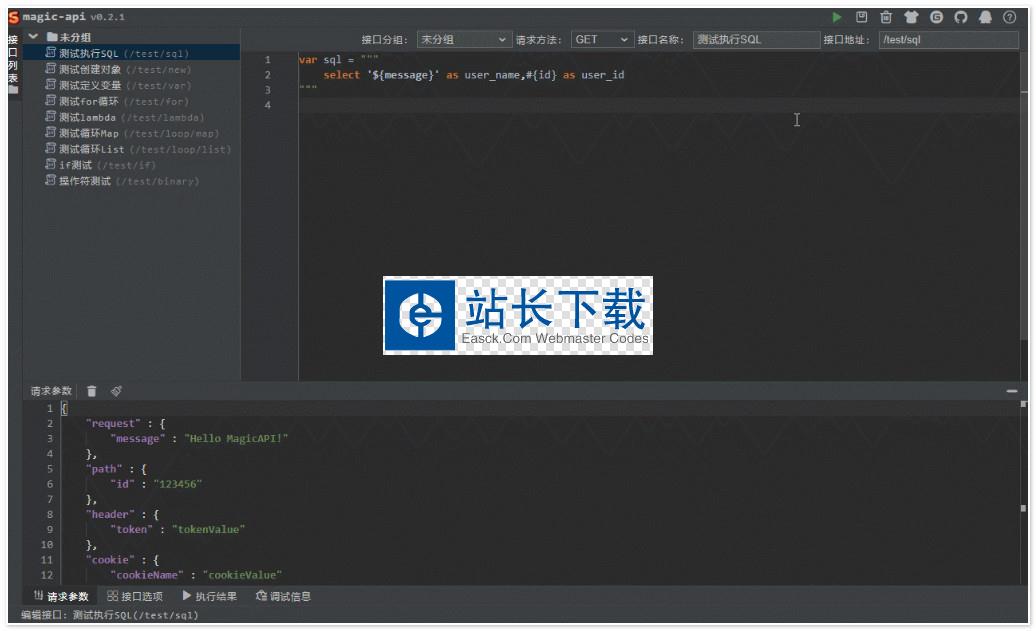Toggle the 接口列表 sidebar panel
Image resolution: width=1036 pixels, height=631 pixels.
coord(13,63)
